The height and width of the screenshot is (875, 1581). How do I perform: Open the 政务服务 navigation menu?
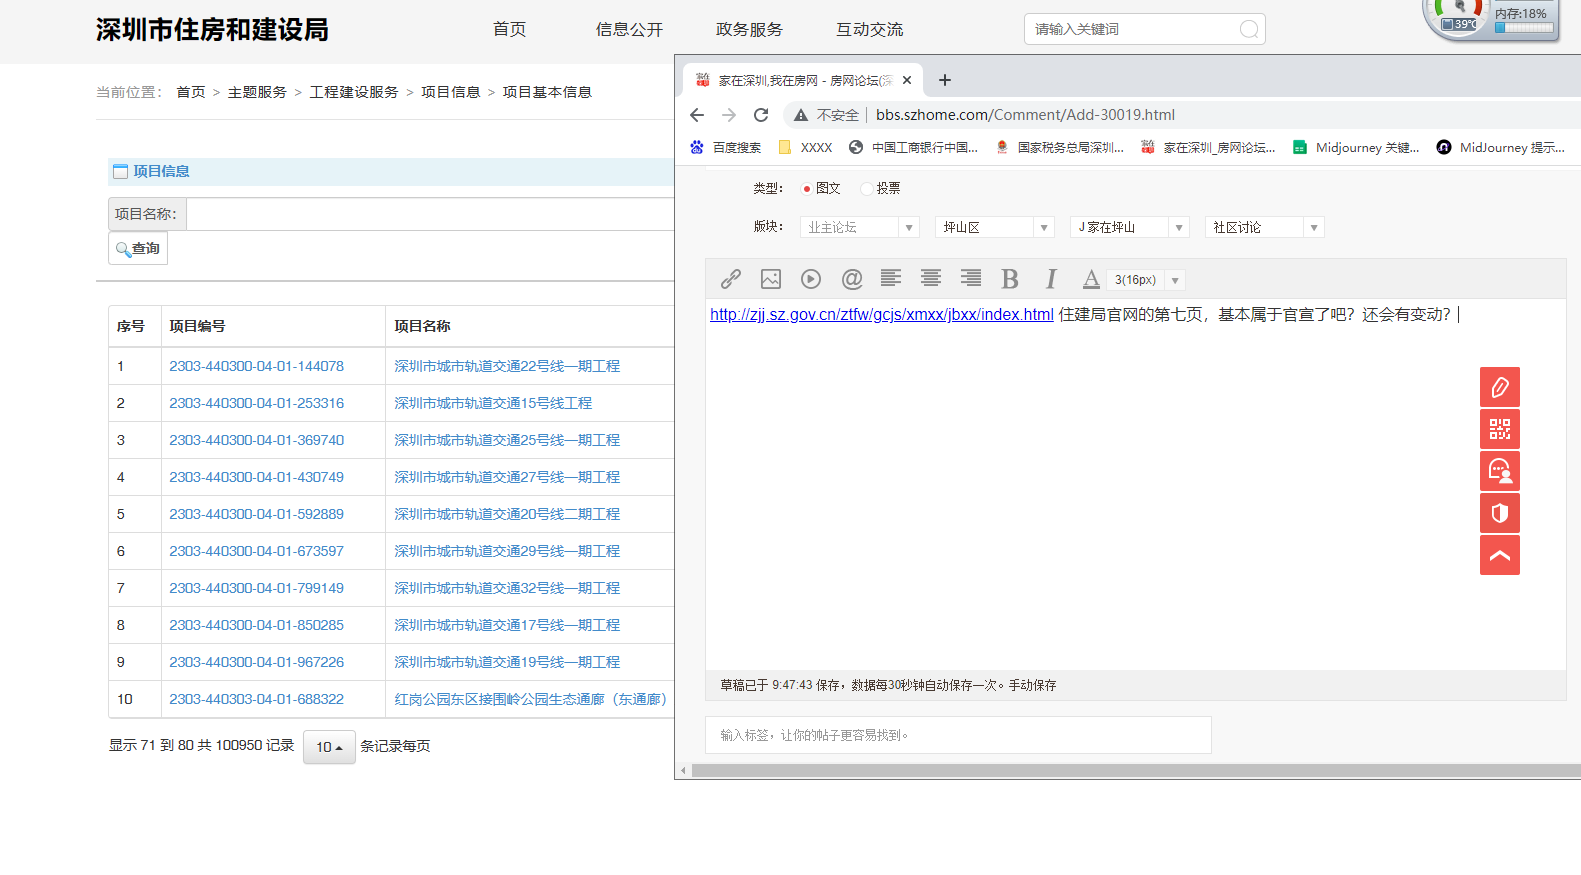pos(749,30)
